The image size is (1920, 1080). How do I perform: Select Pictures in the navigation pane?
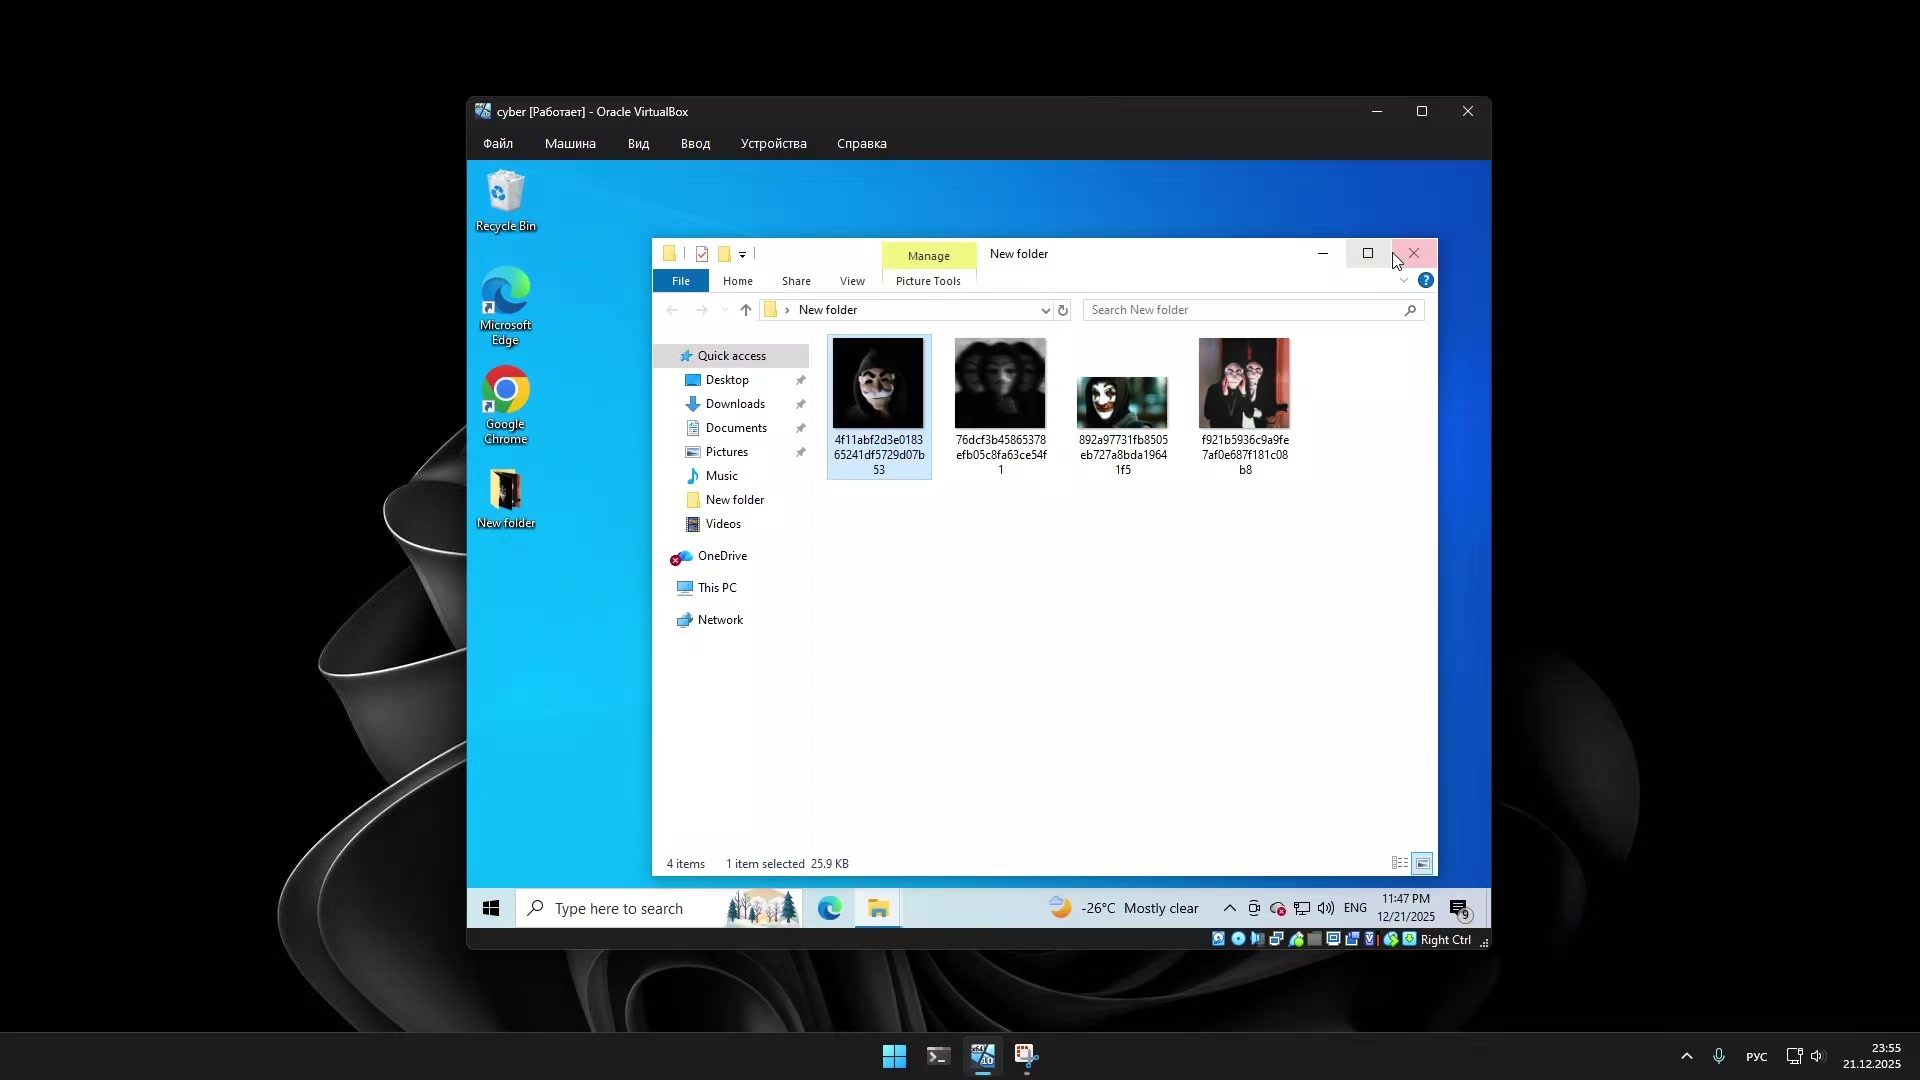pos(726,452)
